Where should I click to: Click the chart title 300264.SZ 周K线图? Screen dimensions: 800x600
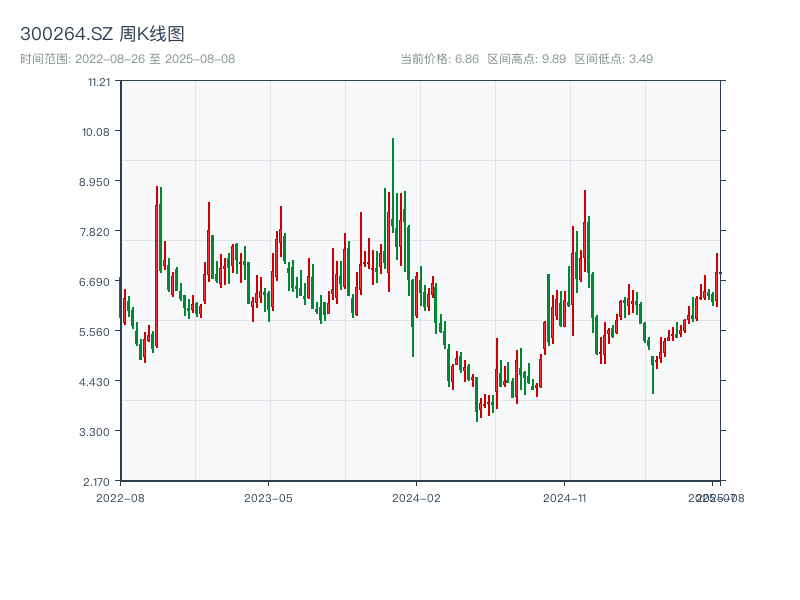pyautogui.click(x=102, y=34)
